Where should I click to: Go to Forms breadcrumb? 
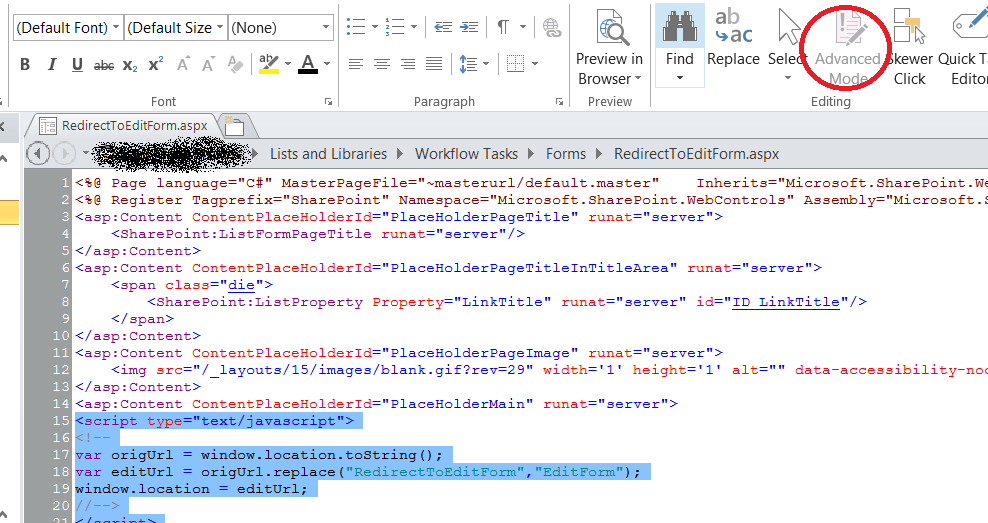pos(566,154)
